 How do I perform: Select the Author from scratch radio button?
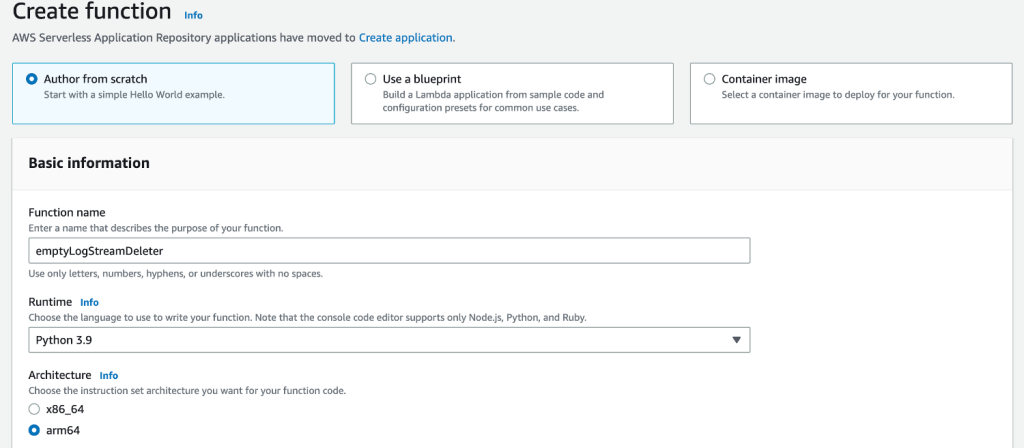point(31,79)
